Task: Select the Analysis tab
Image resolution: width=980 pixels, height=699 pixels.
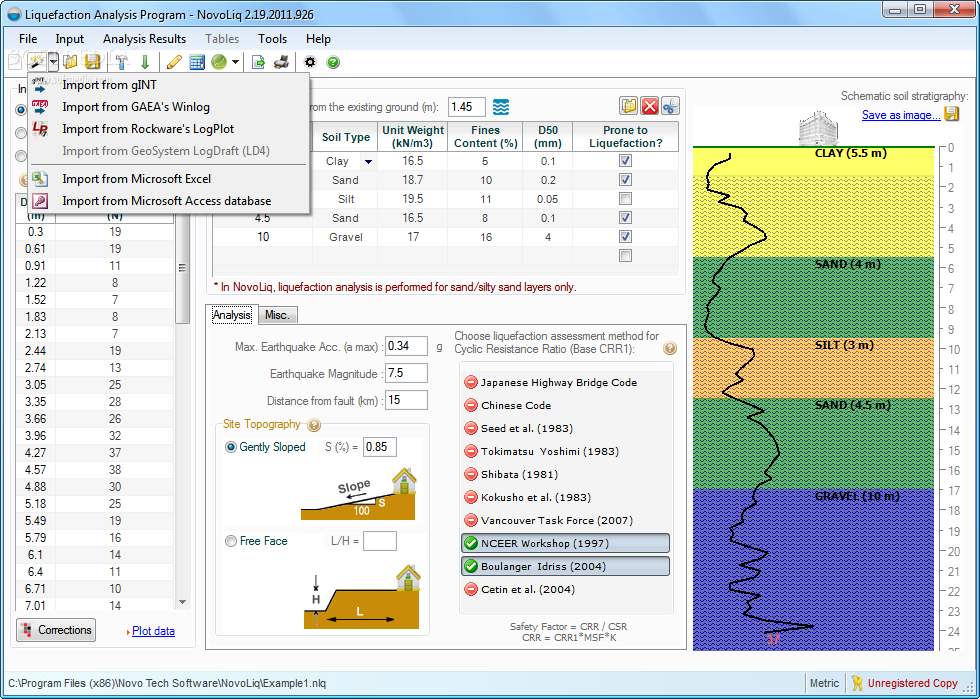Action: pos(232,314)
